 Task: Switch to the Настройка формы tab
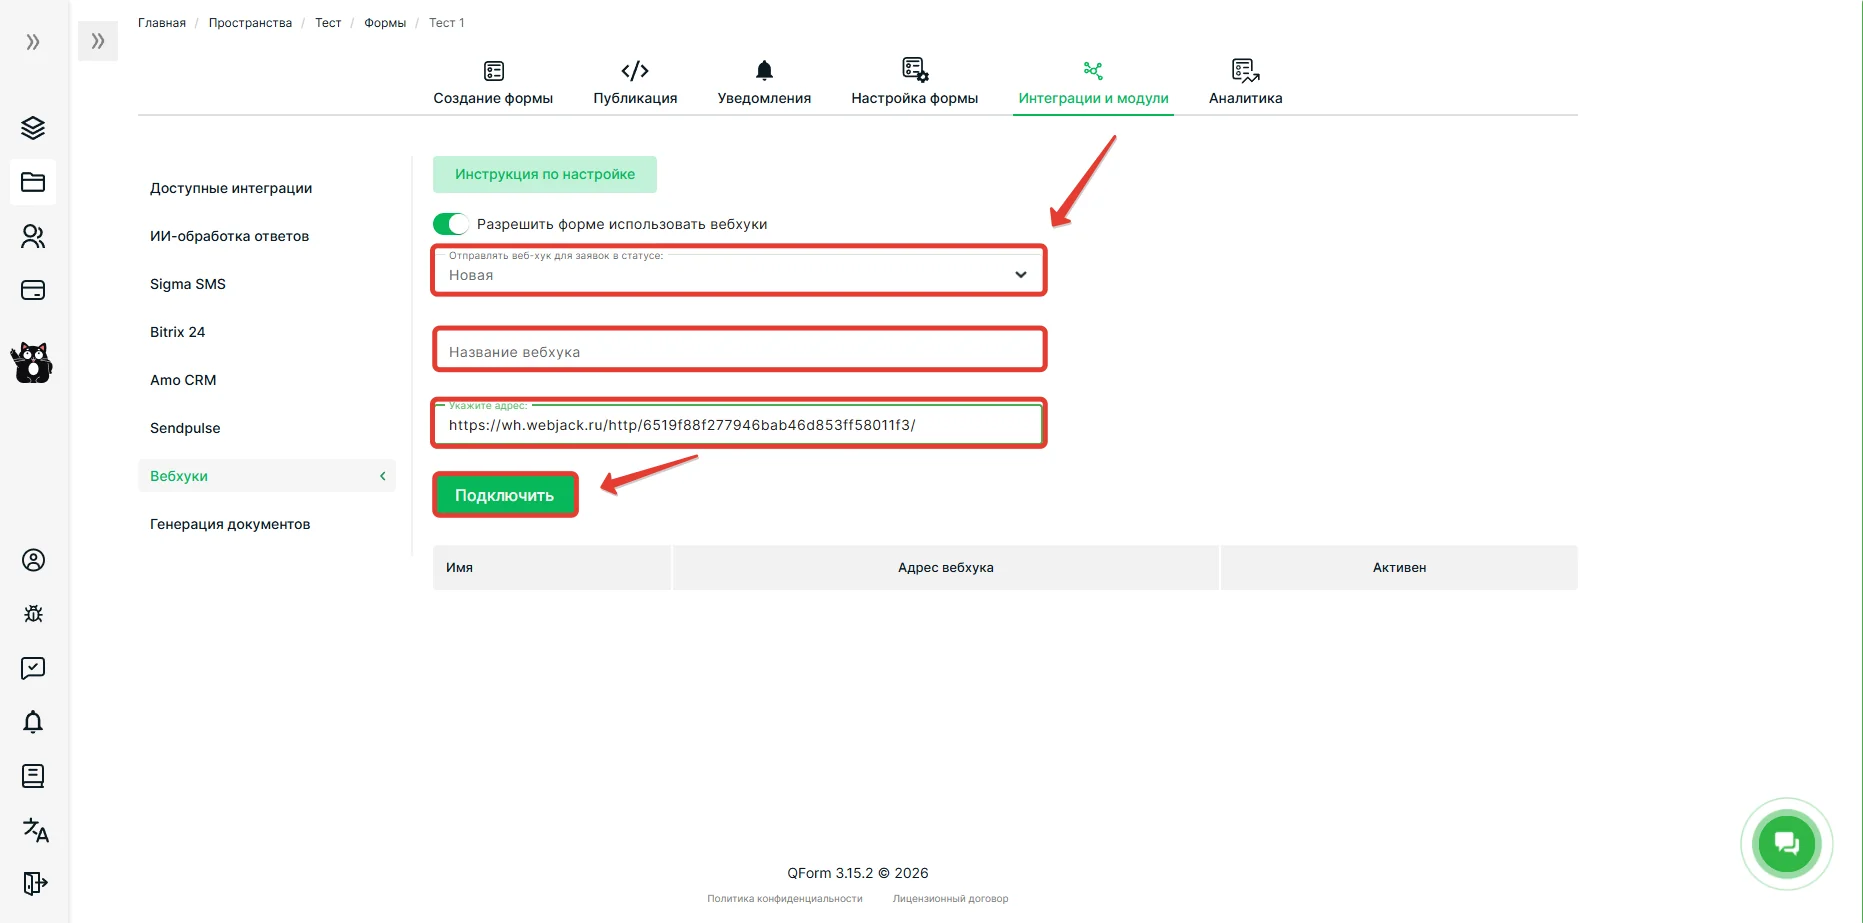coord(915,83)
